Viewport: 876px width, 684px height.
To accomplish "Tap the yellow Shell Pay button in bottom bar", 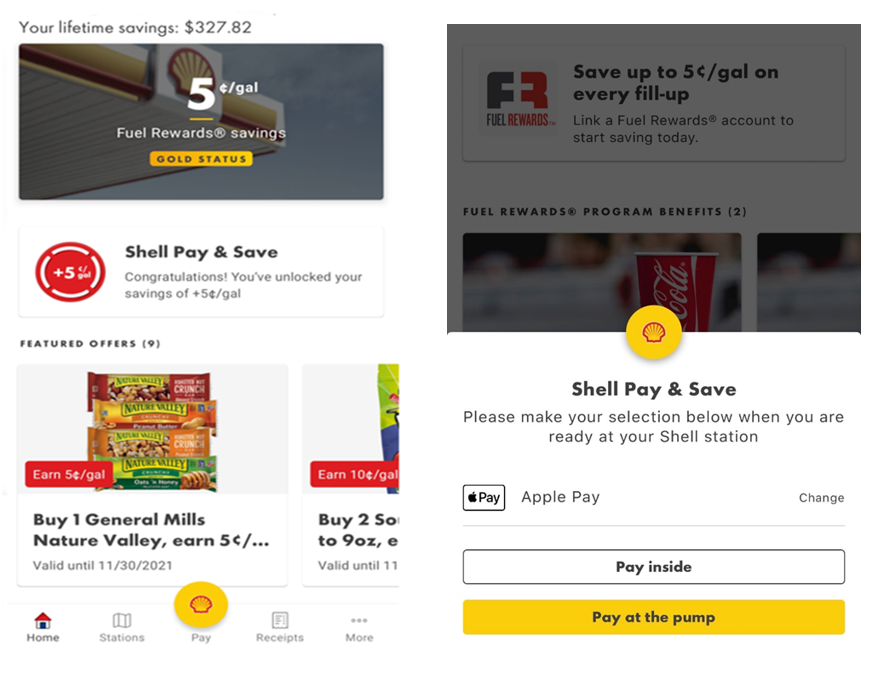I will [x=201, y=604].
